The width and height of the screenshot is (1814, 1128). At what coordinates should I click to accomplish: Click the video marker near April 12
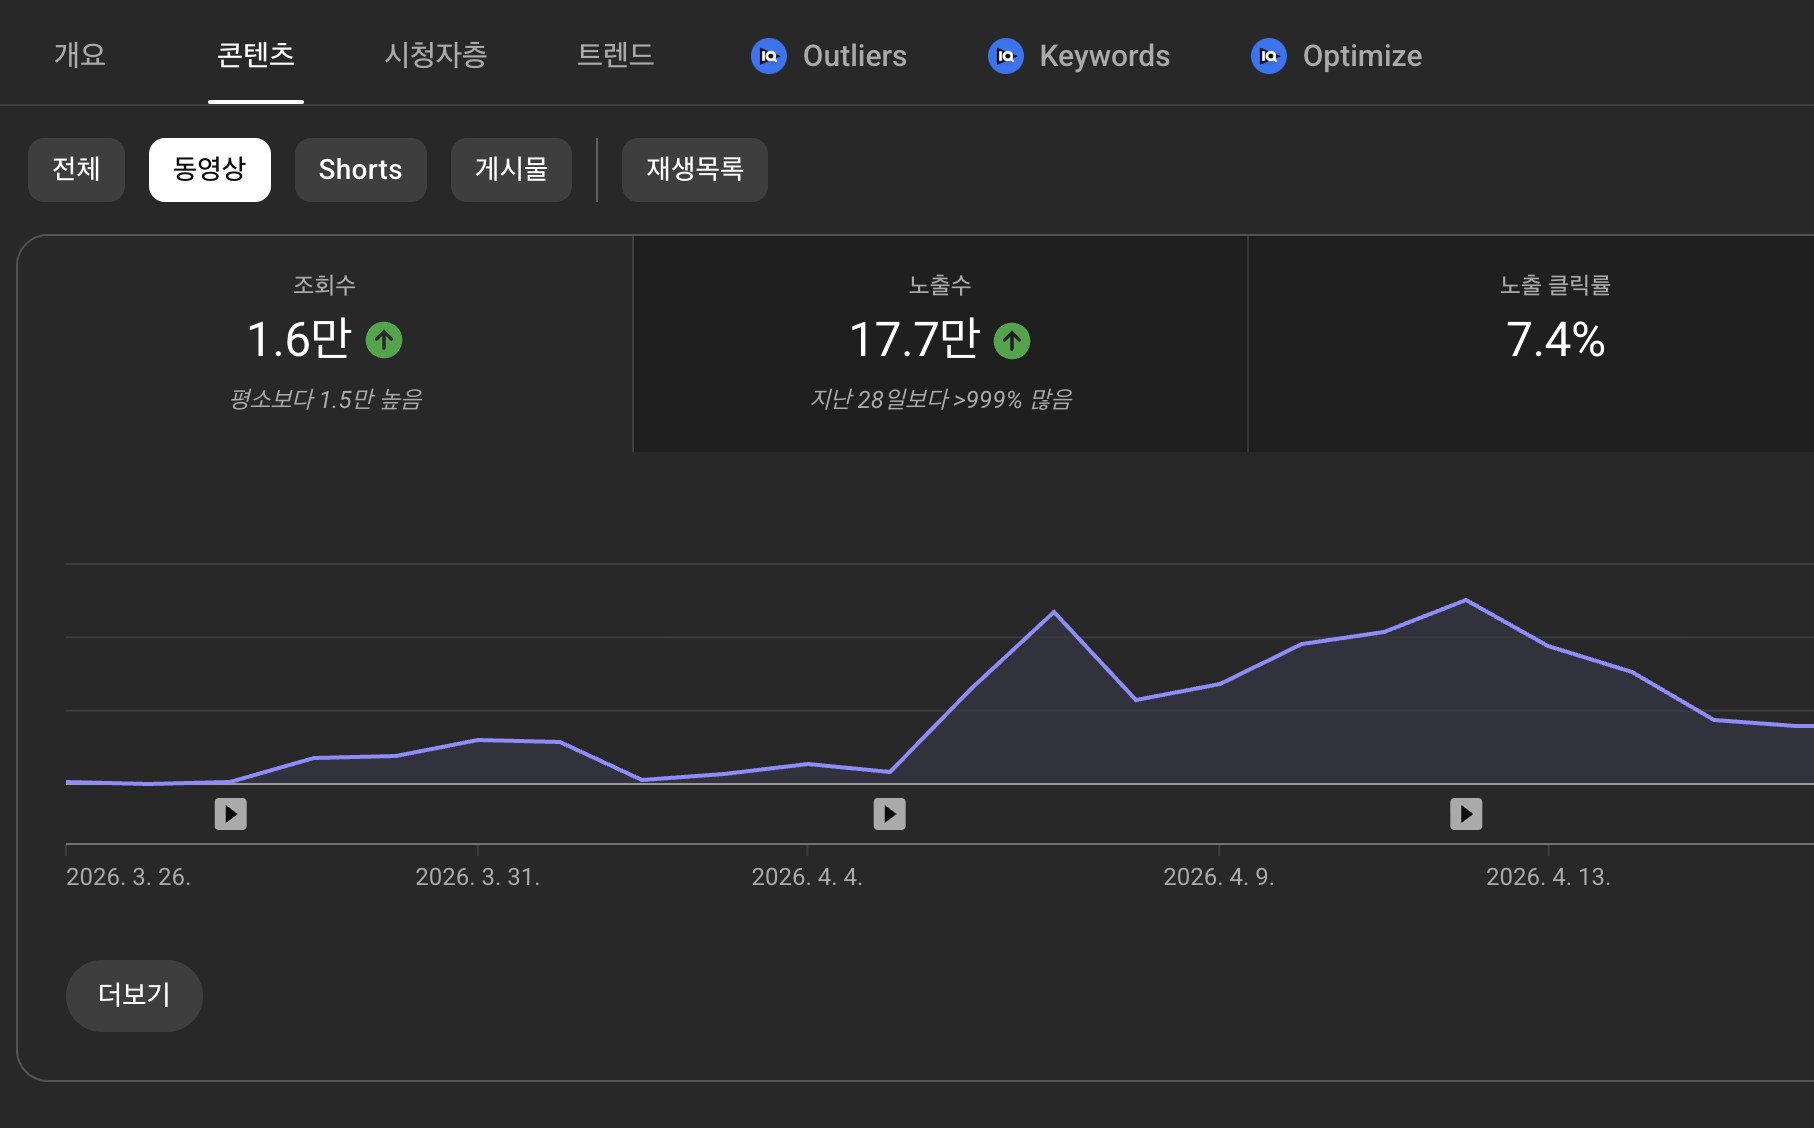point(1466,814)
